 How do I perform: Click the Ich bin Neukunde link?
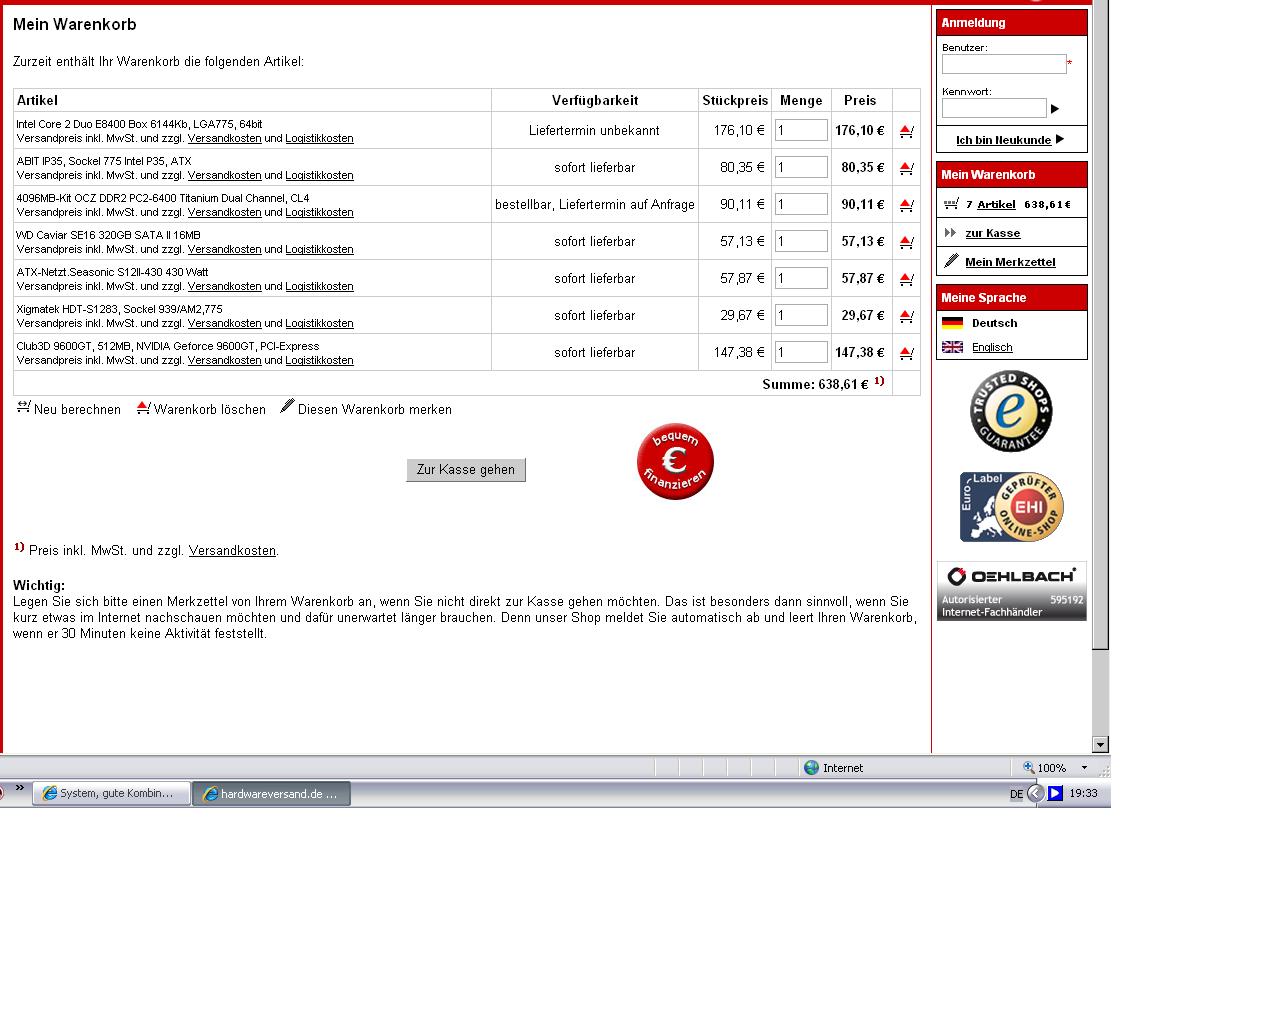(1003, 140)
